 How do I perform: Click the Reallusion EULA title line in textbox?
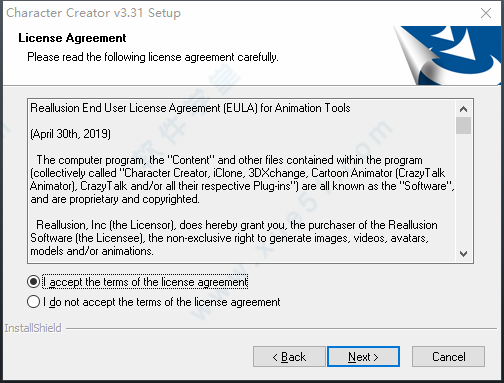[x=190, y=108]
